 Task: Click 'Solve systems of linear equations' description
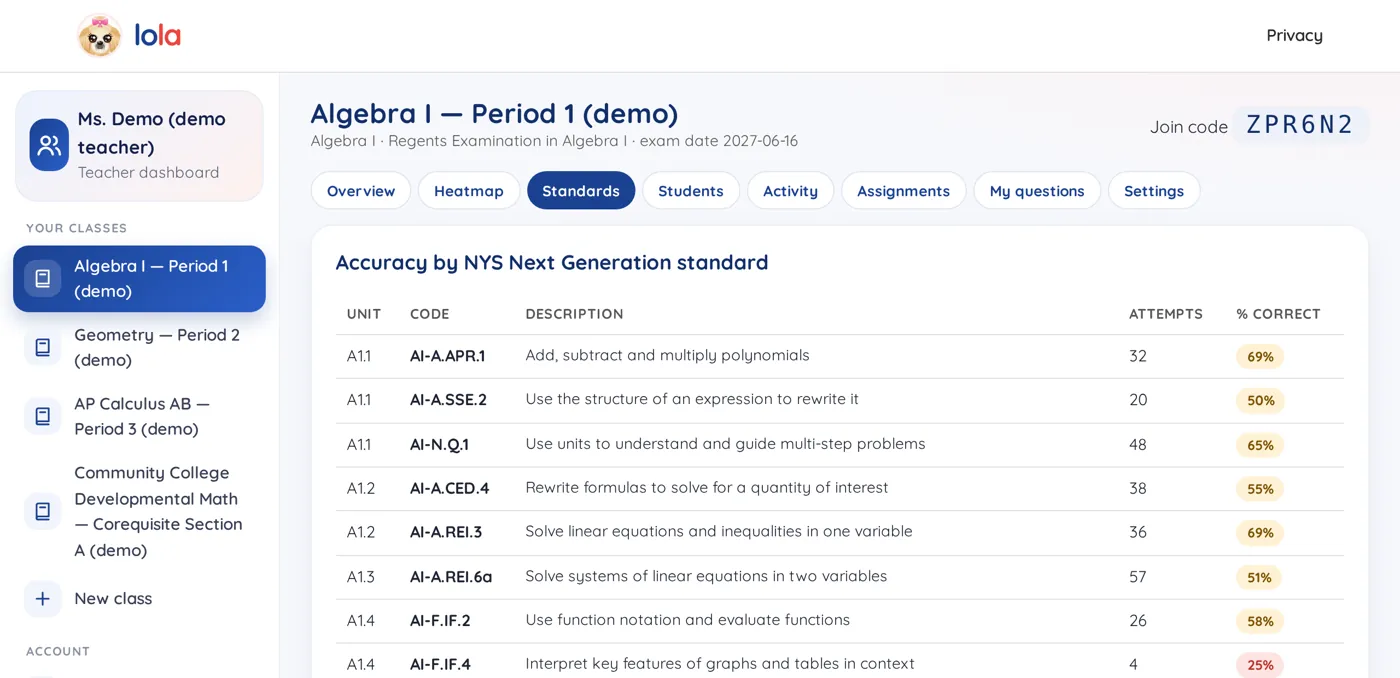pos(706,576)
